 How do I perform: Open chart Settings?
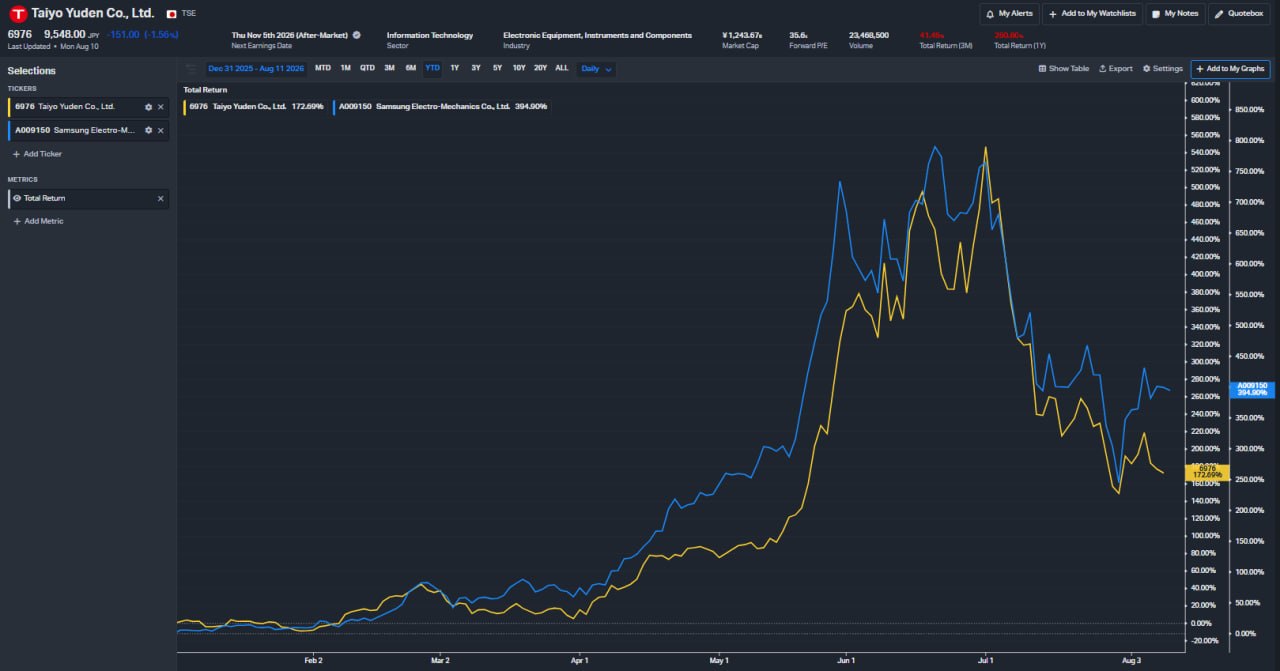click(x=1163, y=69)
